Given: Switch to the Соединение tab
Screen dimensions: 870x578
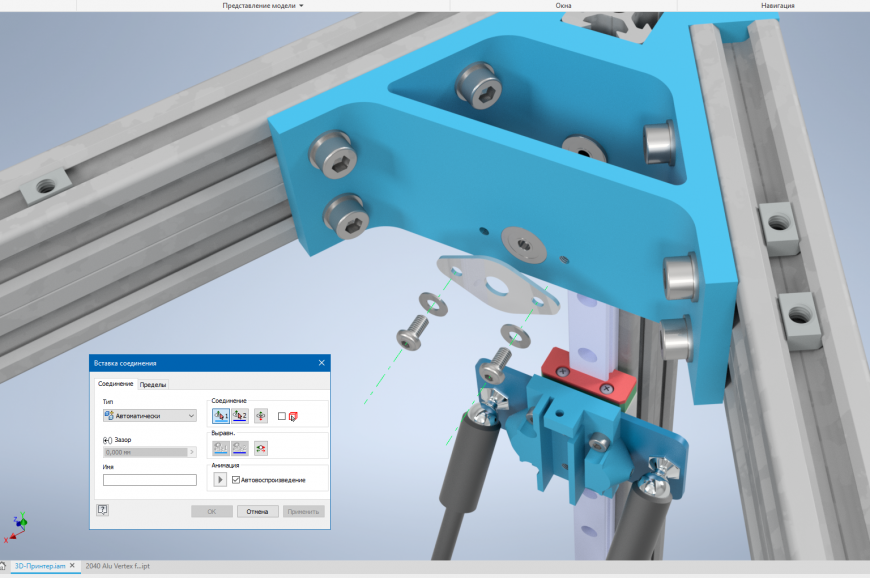Looking at the screenshot, I should 115,384.
